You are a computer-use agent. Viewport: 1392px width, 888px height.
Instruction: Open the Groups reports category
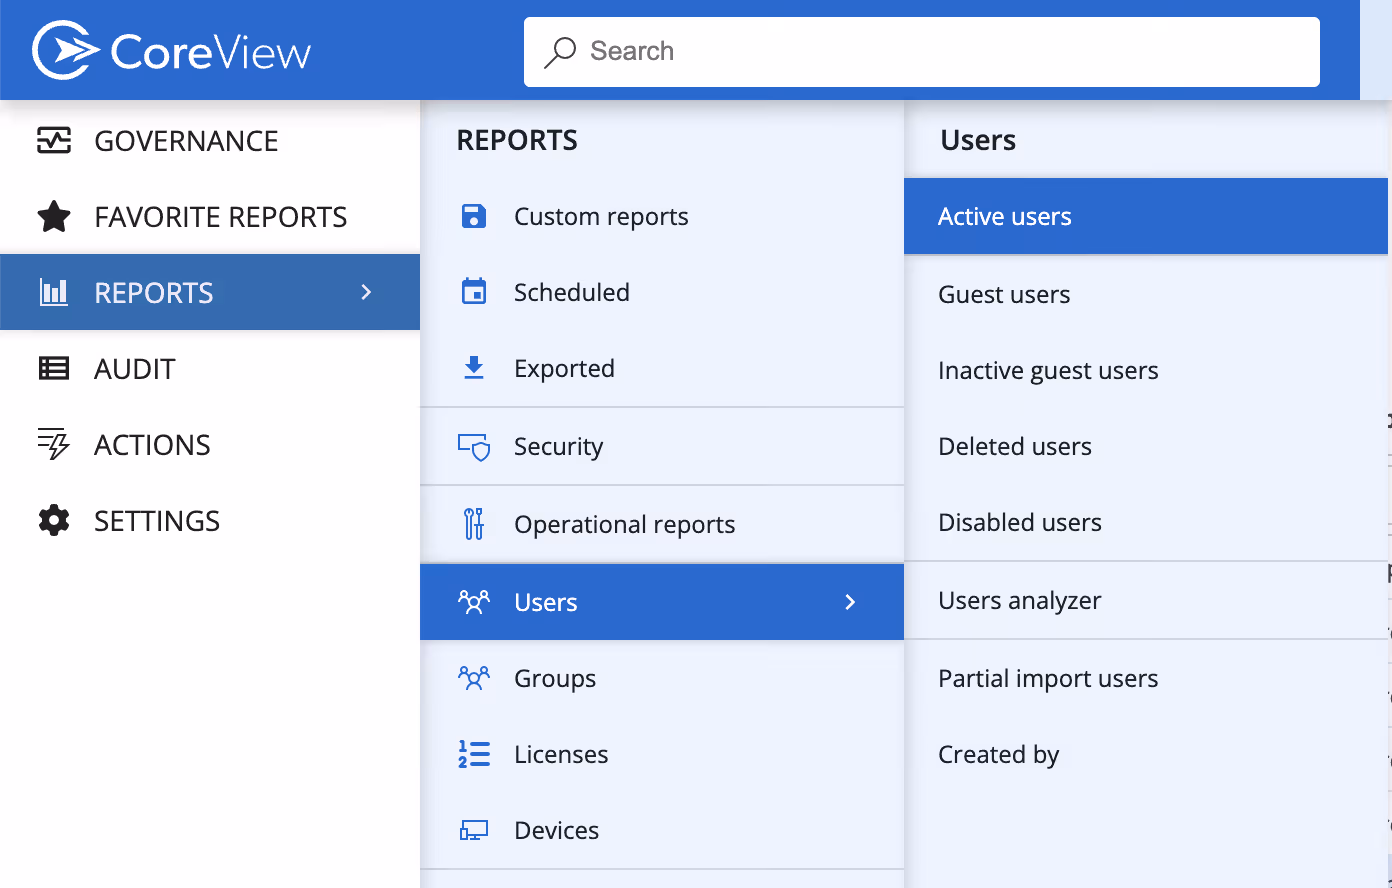(662, 678)
